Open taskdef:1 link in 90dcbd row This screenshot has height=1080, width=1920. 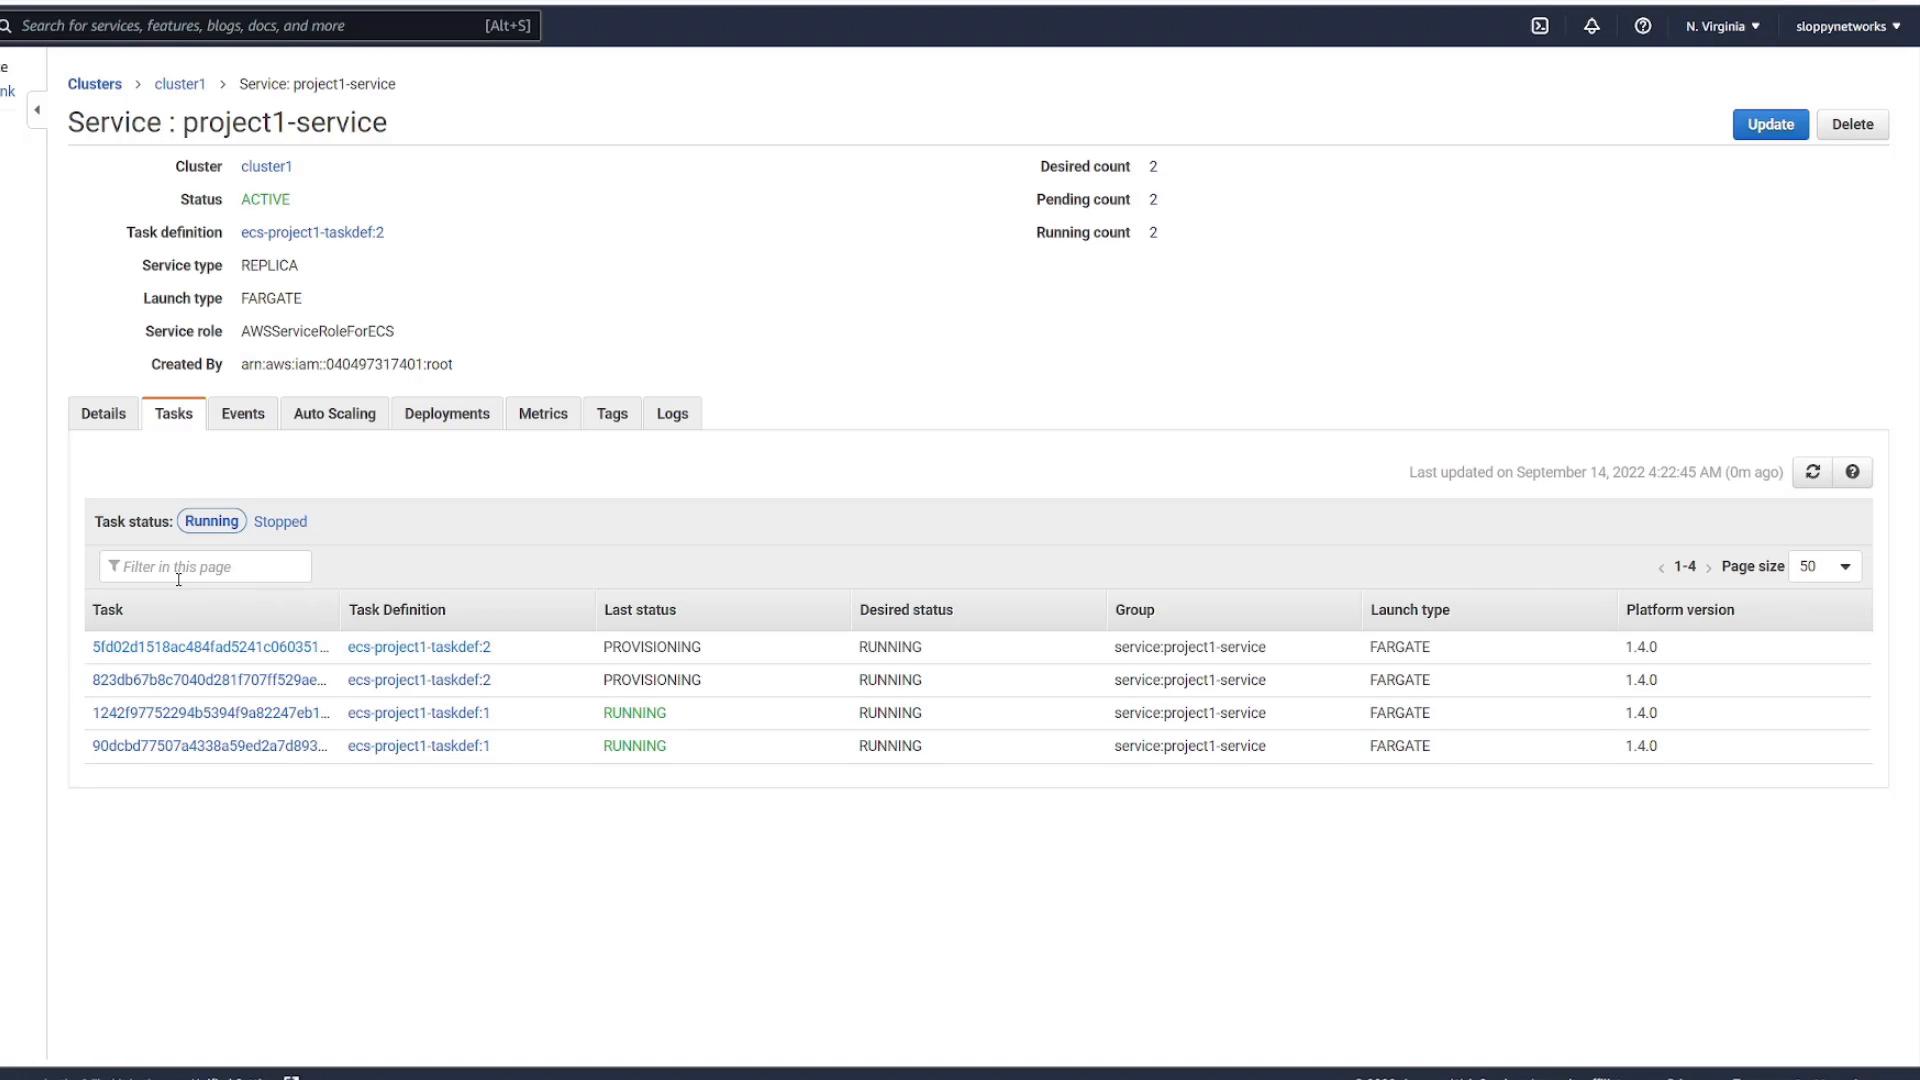(419, 746)
